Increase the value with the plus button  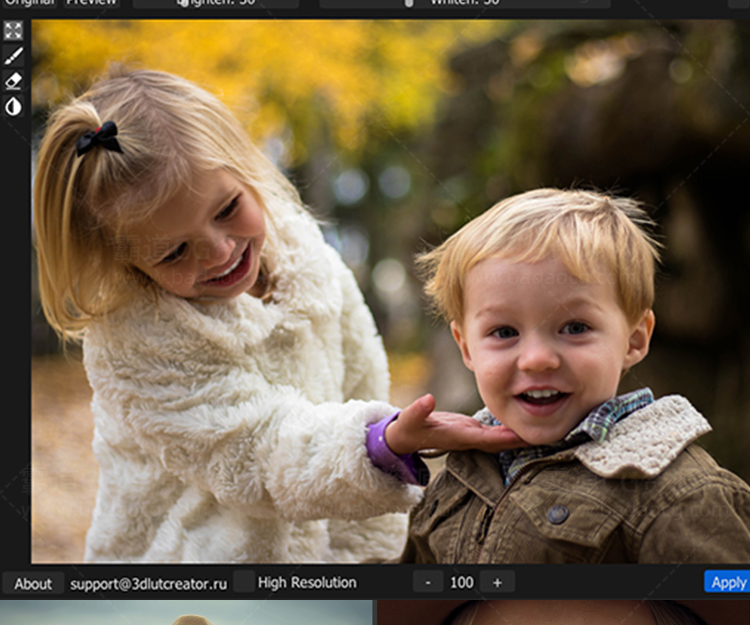pyautogui.click(x=497, y=582)
